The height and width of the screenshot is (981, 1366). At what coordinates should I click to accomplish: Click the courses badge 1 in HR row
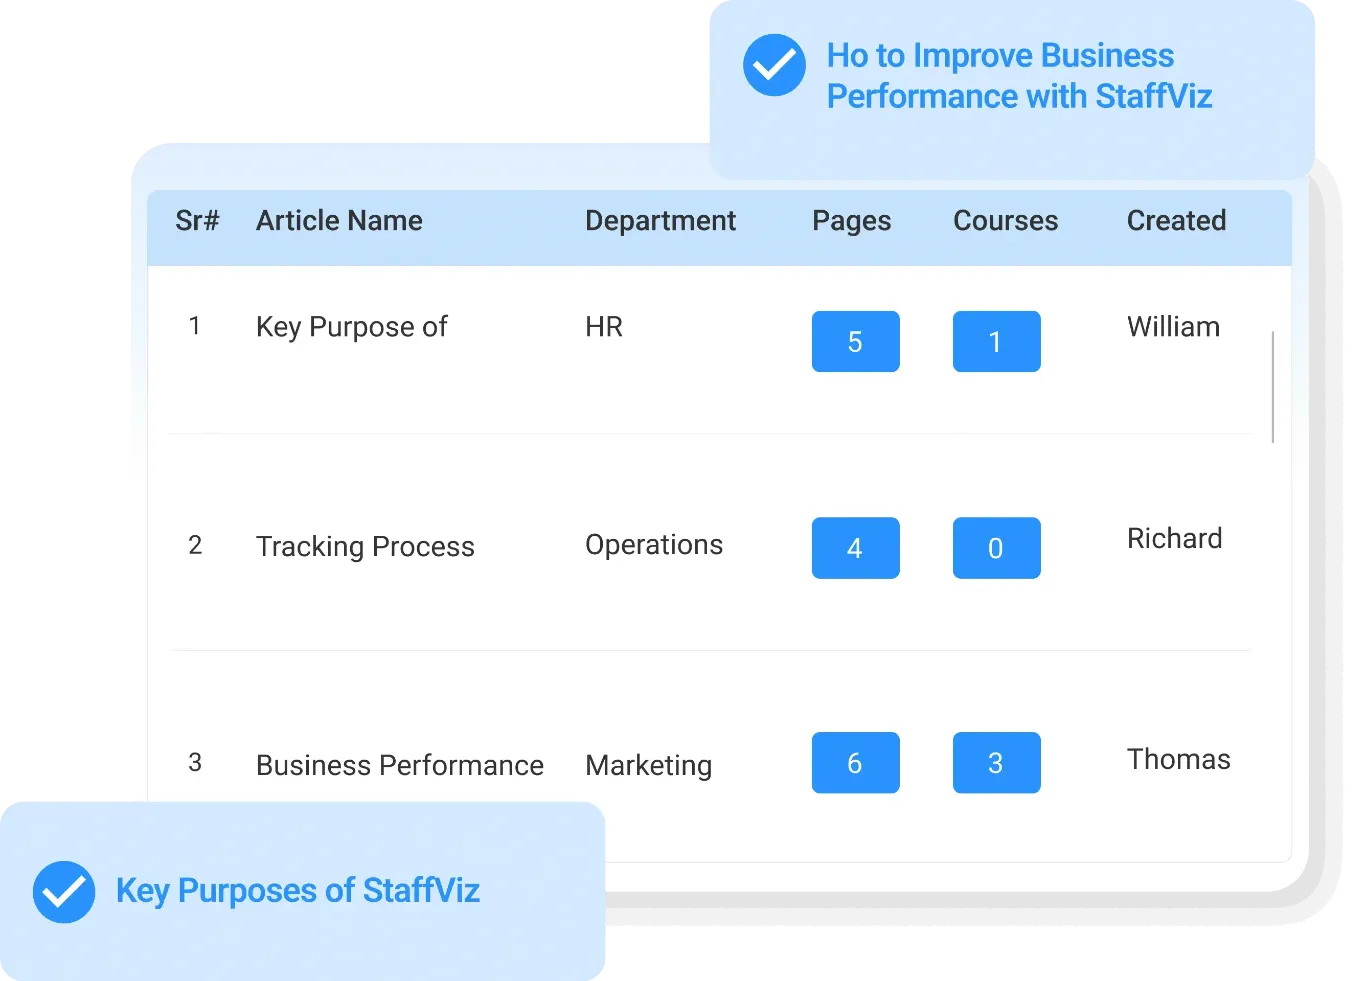tap(996, 342)
